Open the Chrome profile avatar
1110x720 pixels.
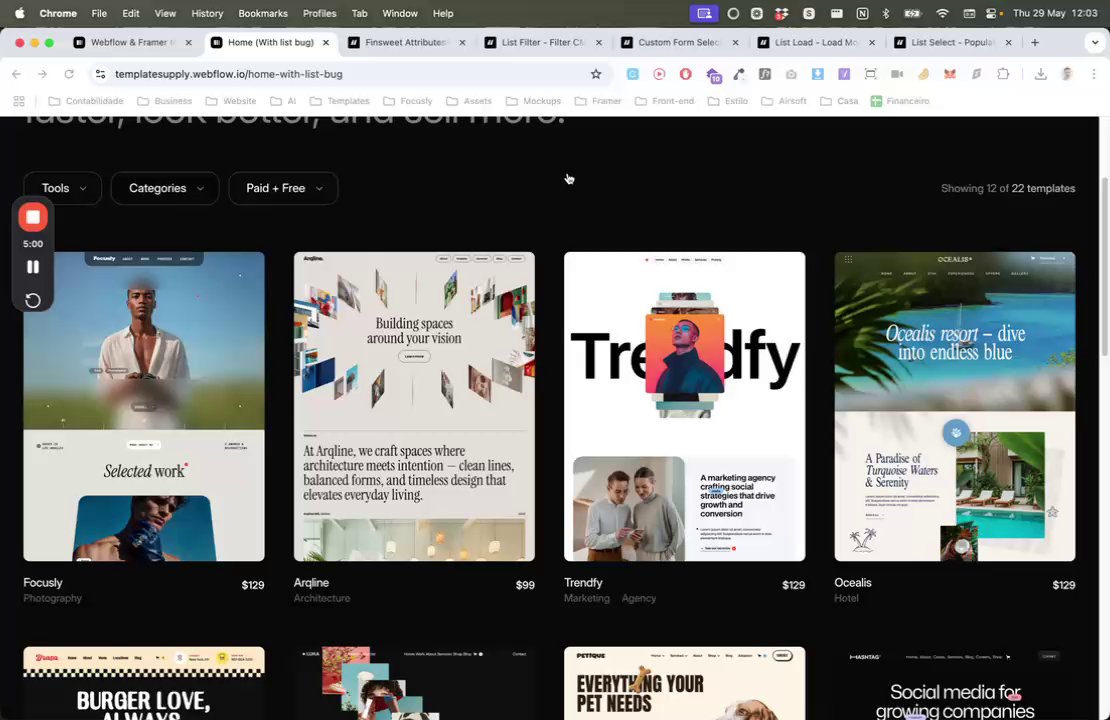point(1067,74)
